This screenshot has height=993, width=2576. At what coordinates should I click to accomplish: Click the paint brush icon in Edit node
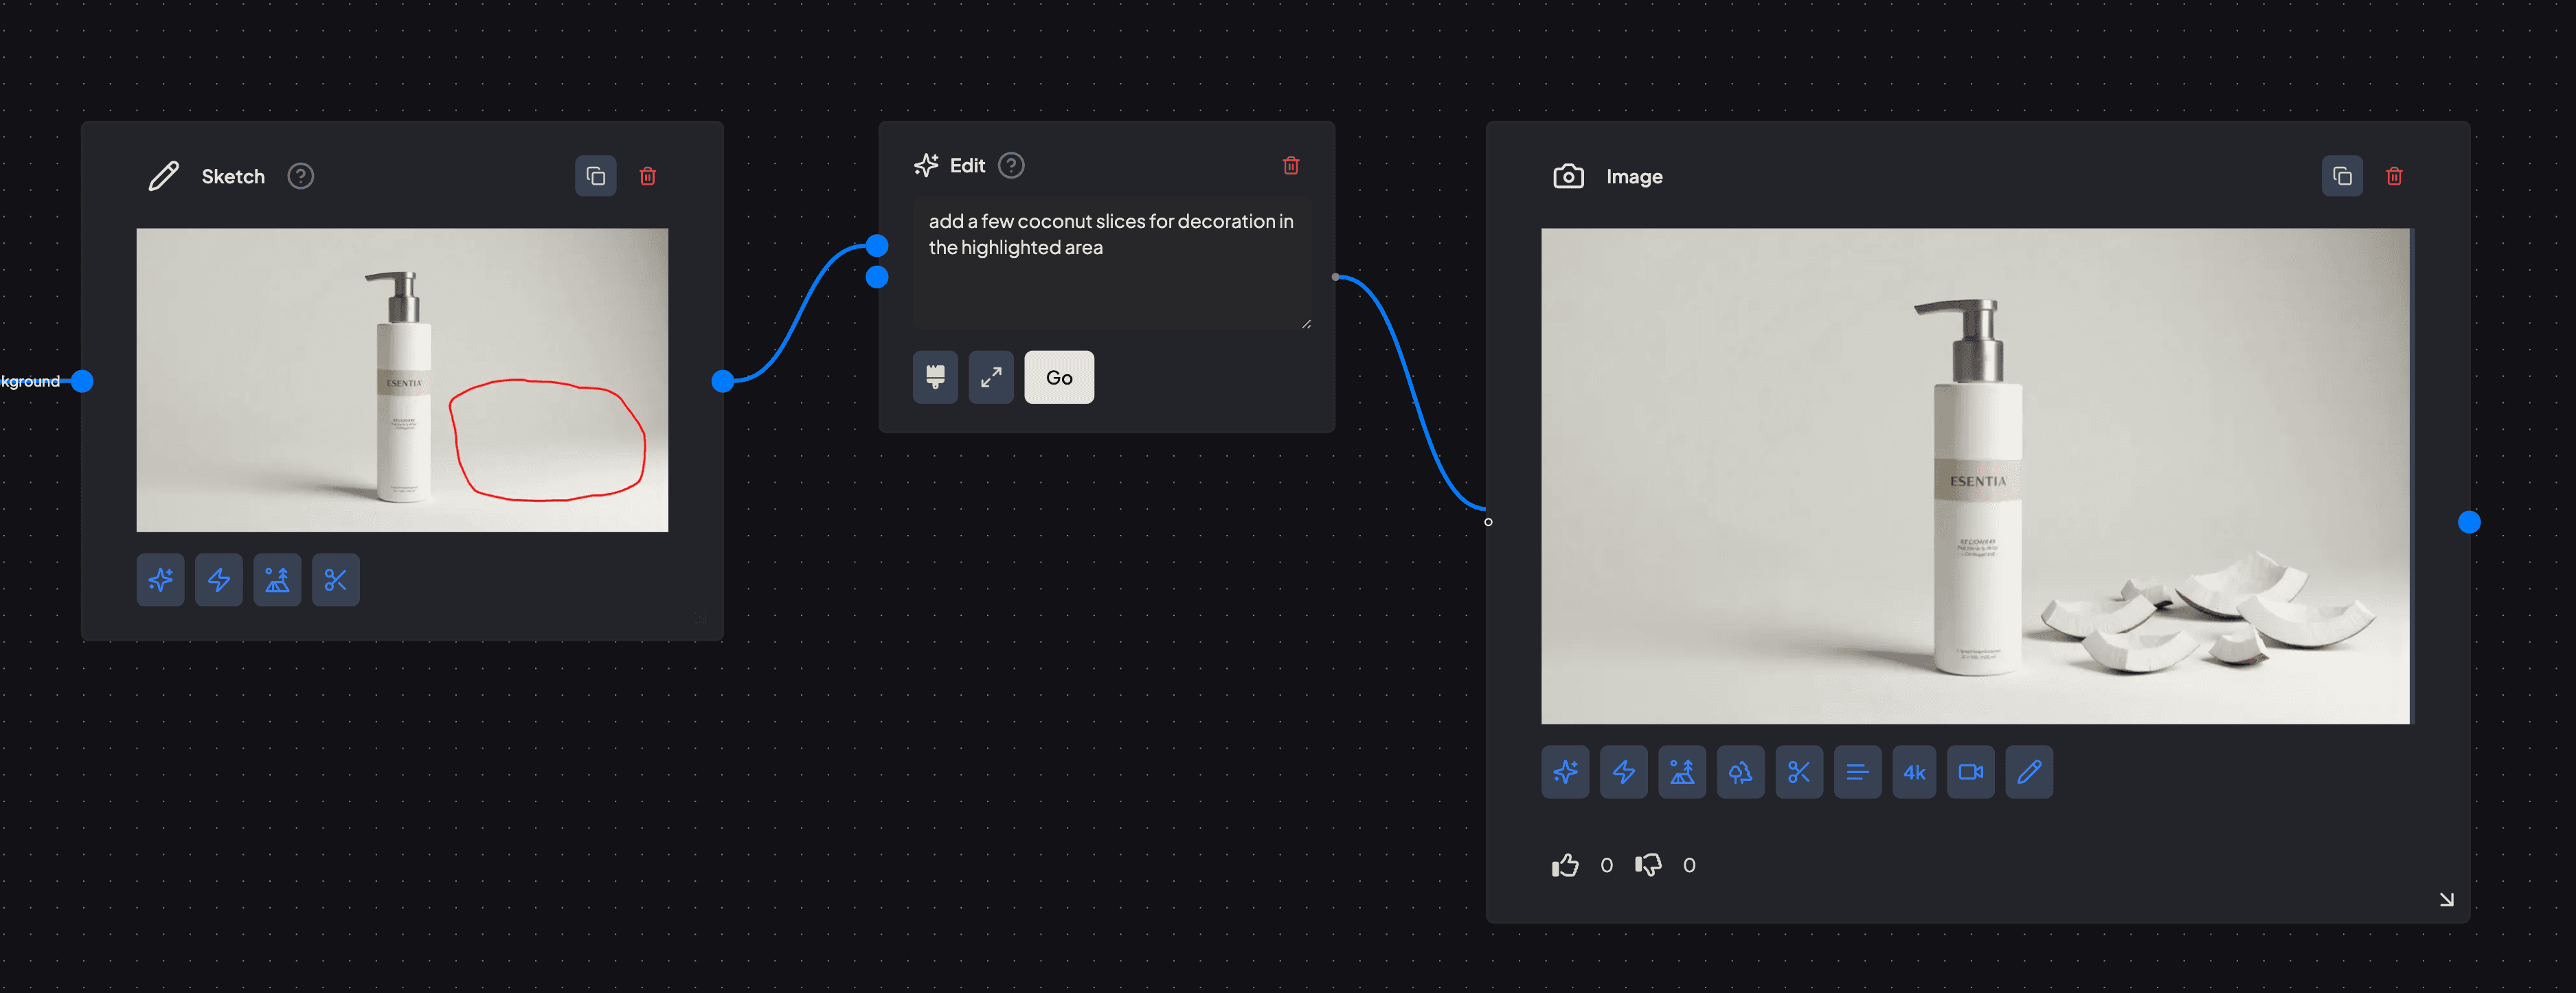point(934,377)
